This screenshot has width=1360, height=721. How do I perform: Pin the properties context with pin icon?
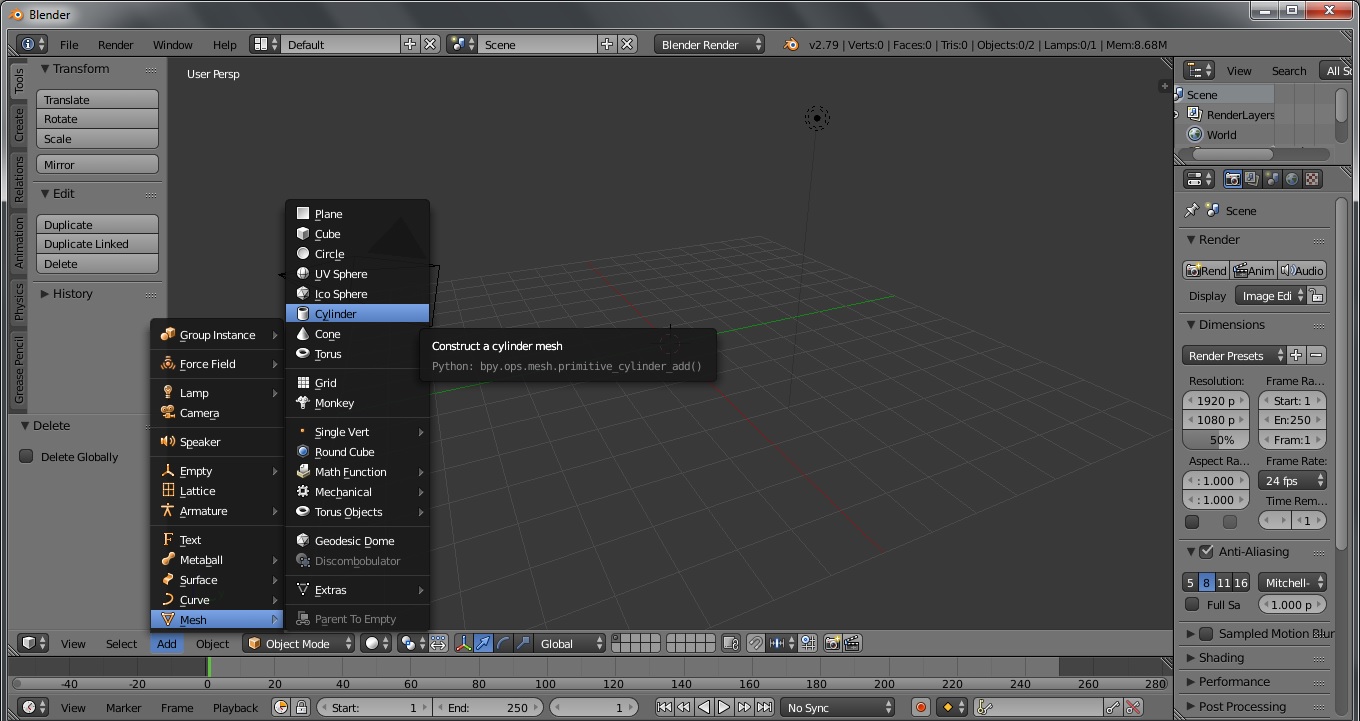(1191, 210)
